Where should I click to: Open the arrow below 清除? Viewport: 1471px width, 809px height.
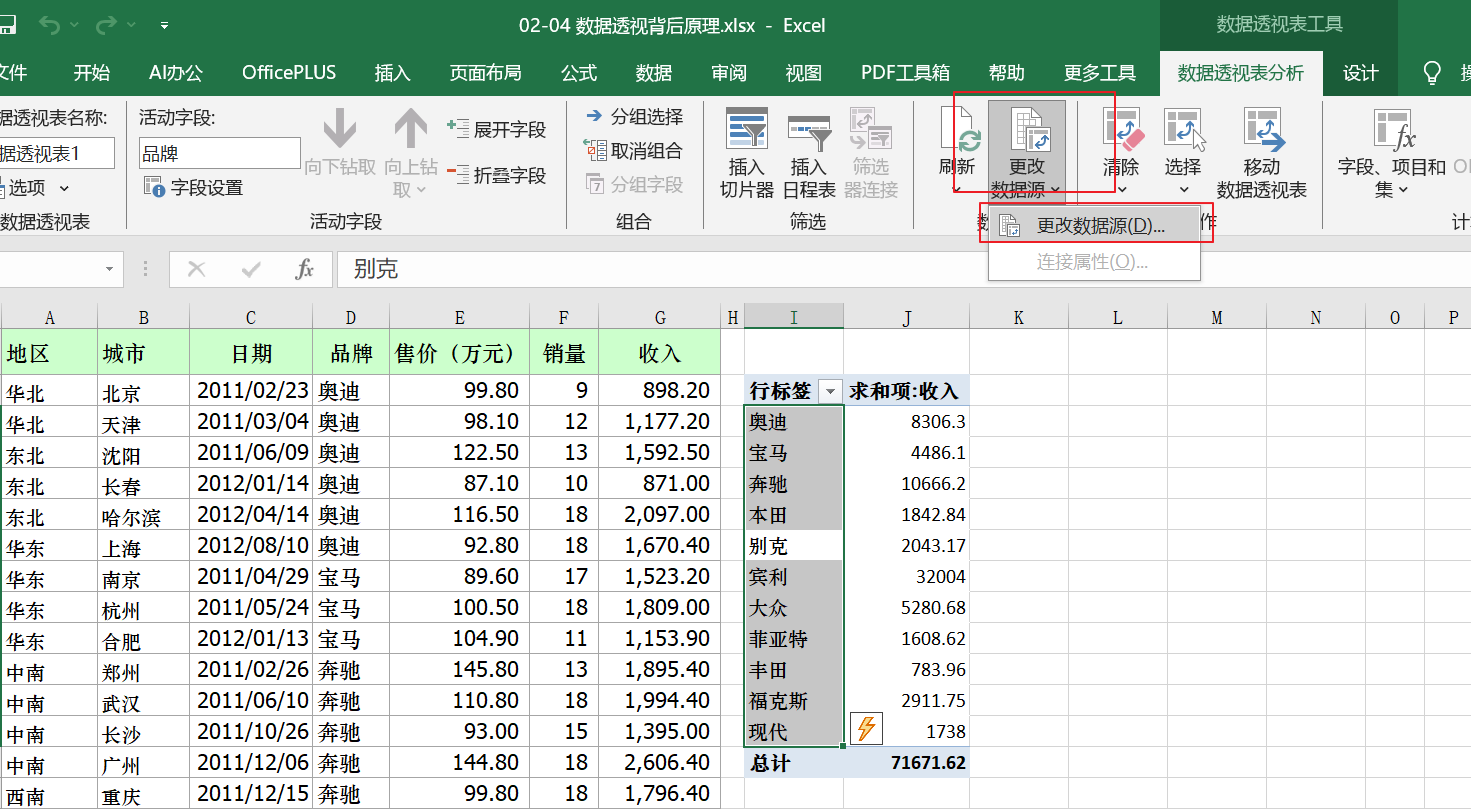pyautogui.click(x=1121, y=189)
